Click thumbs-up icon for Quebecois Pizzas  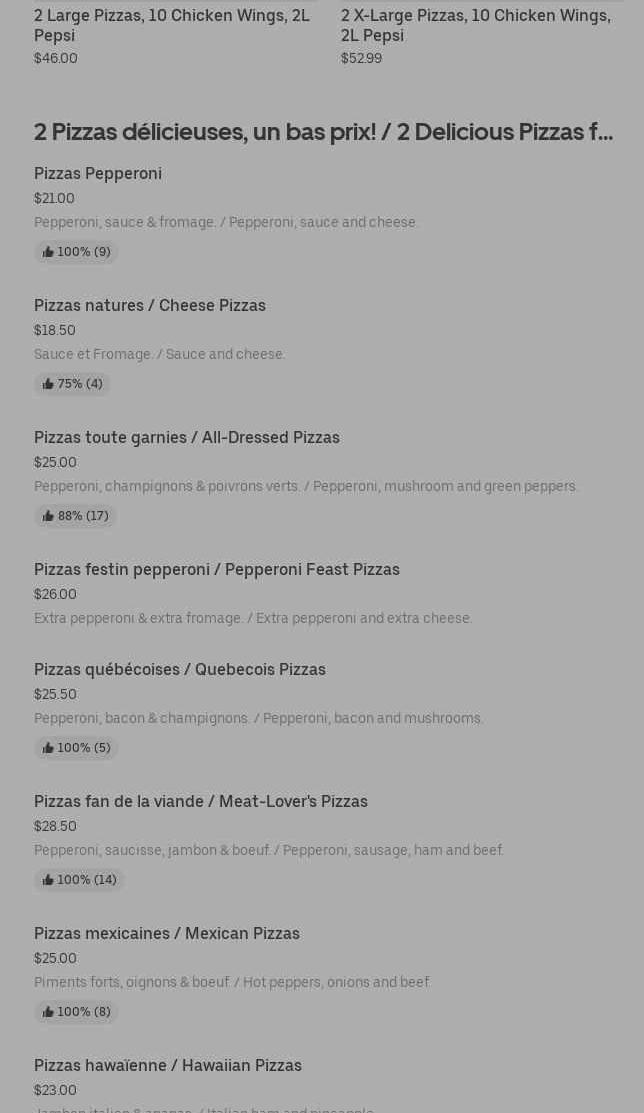pyautogui.click(x=48, y=748)
